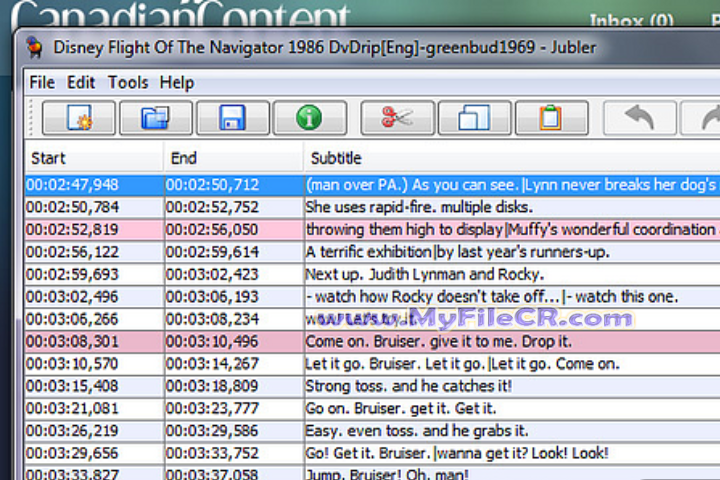Show file info with the green info icon
This screenshot has height=480, width=720.
[309, 118]
